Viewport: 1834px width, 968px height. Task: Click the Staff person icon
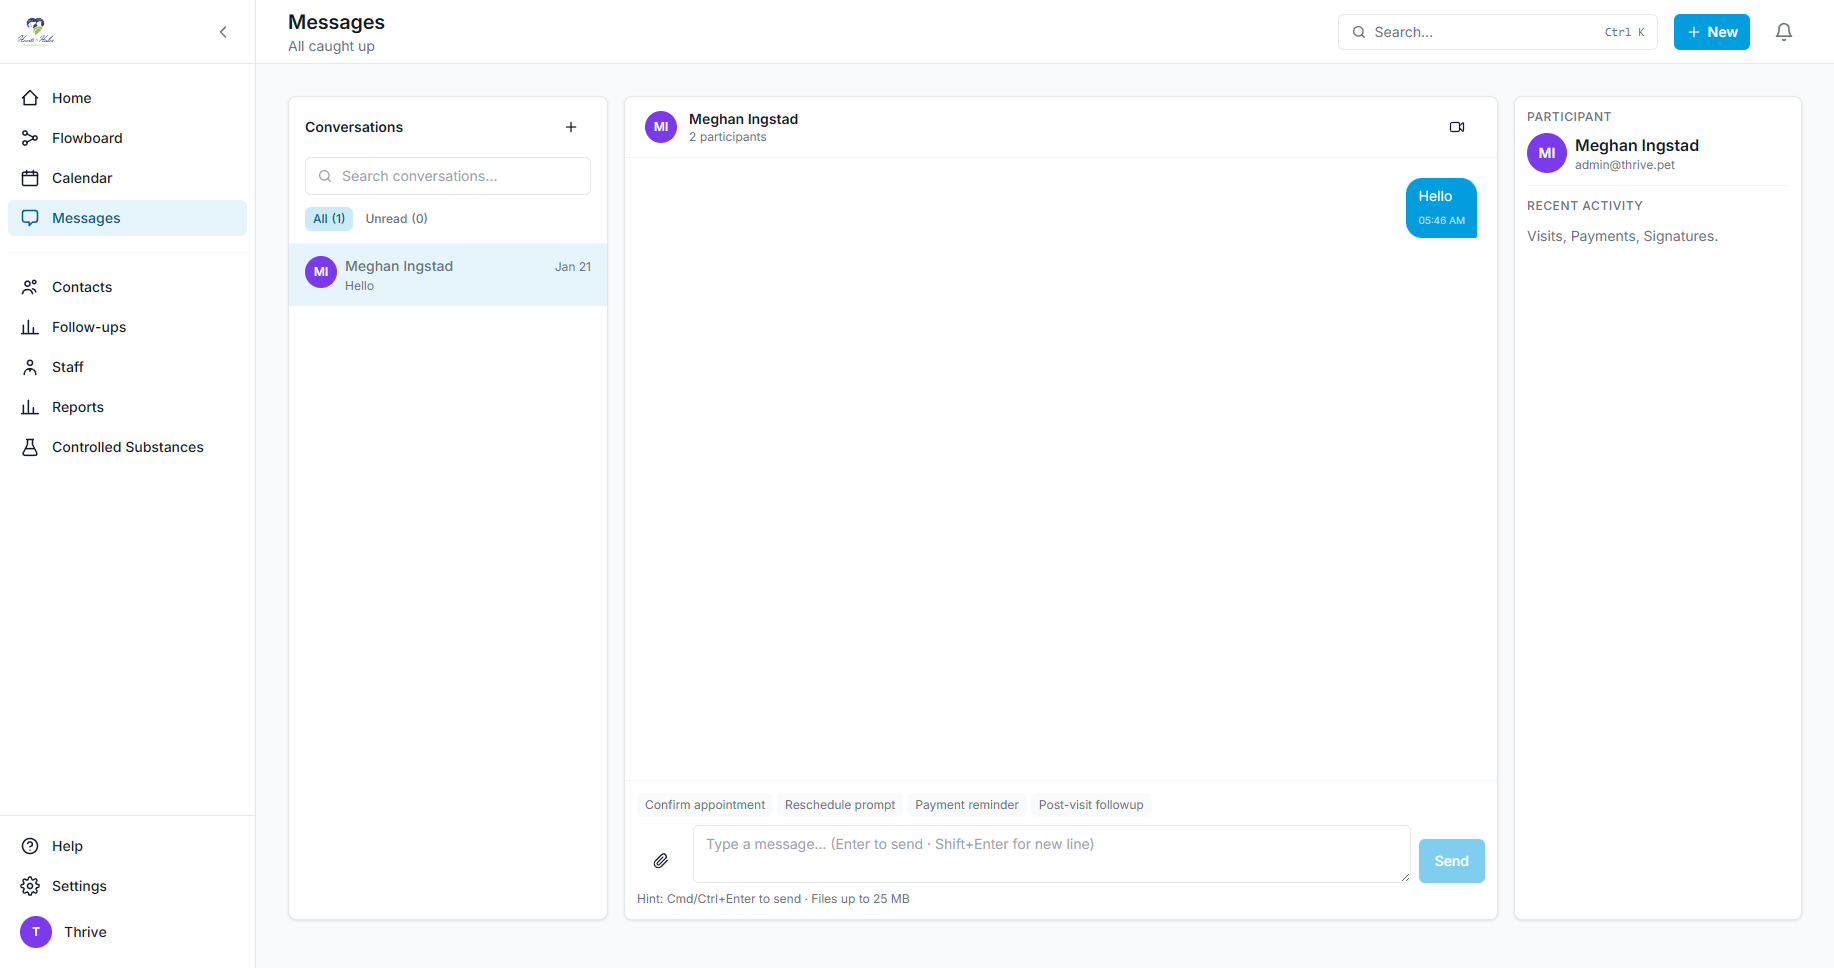30,367
